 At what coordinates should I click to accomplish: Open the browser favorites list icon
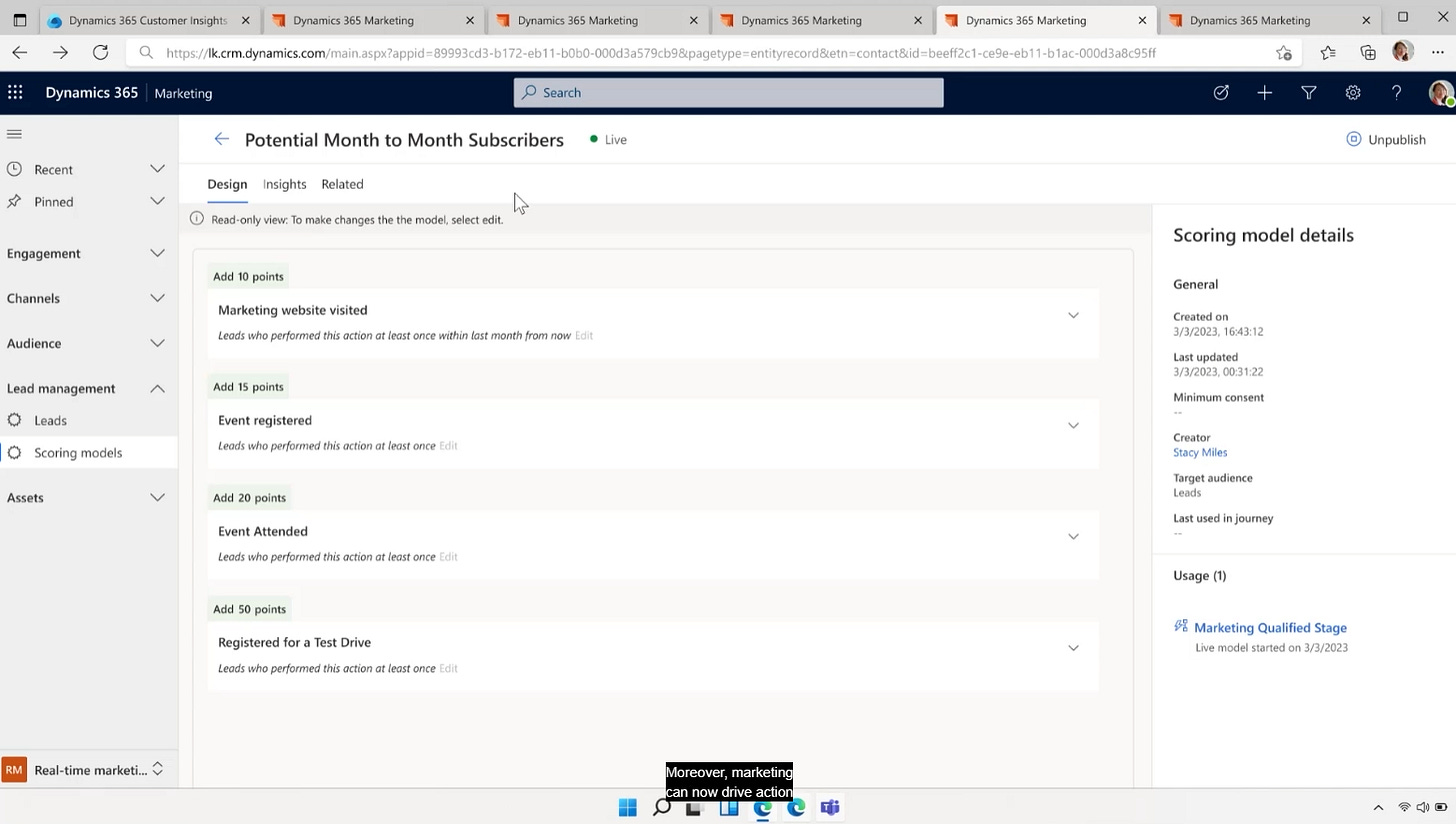(1328, 53)
